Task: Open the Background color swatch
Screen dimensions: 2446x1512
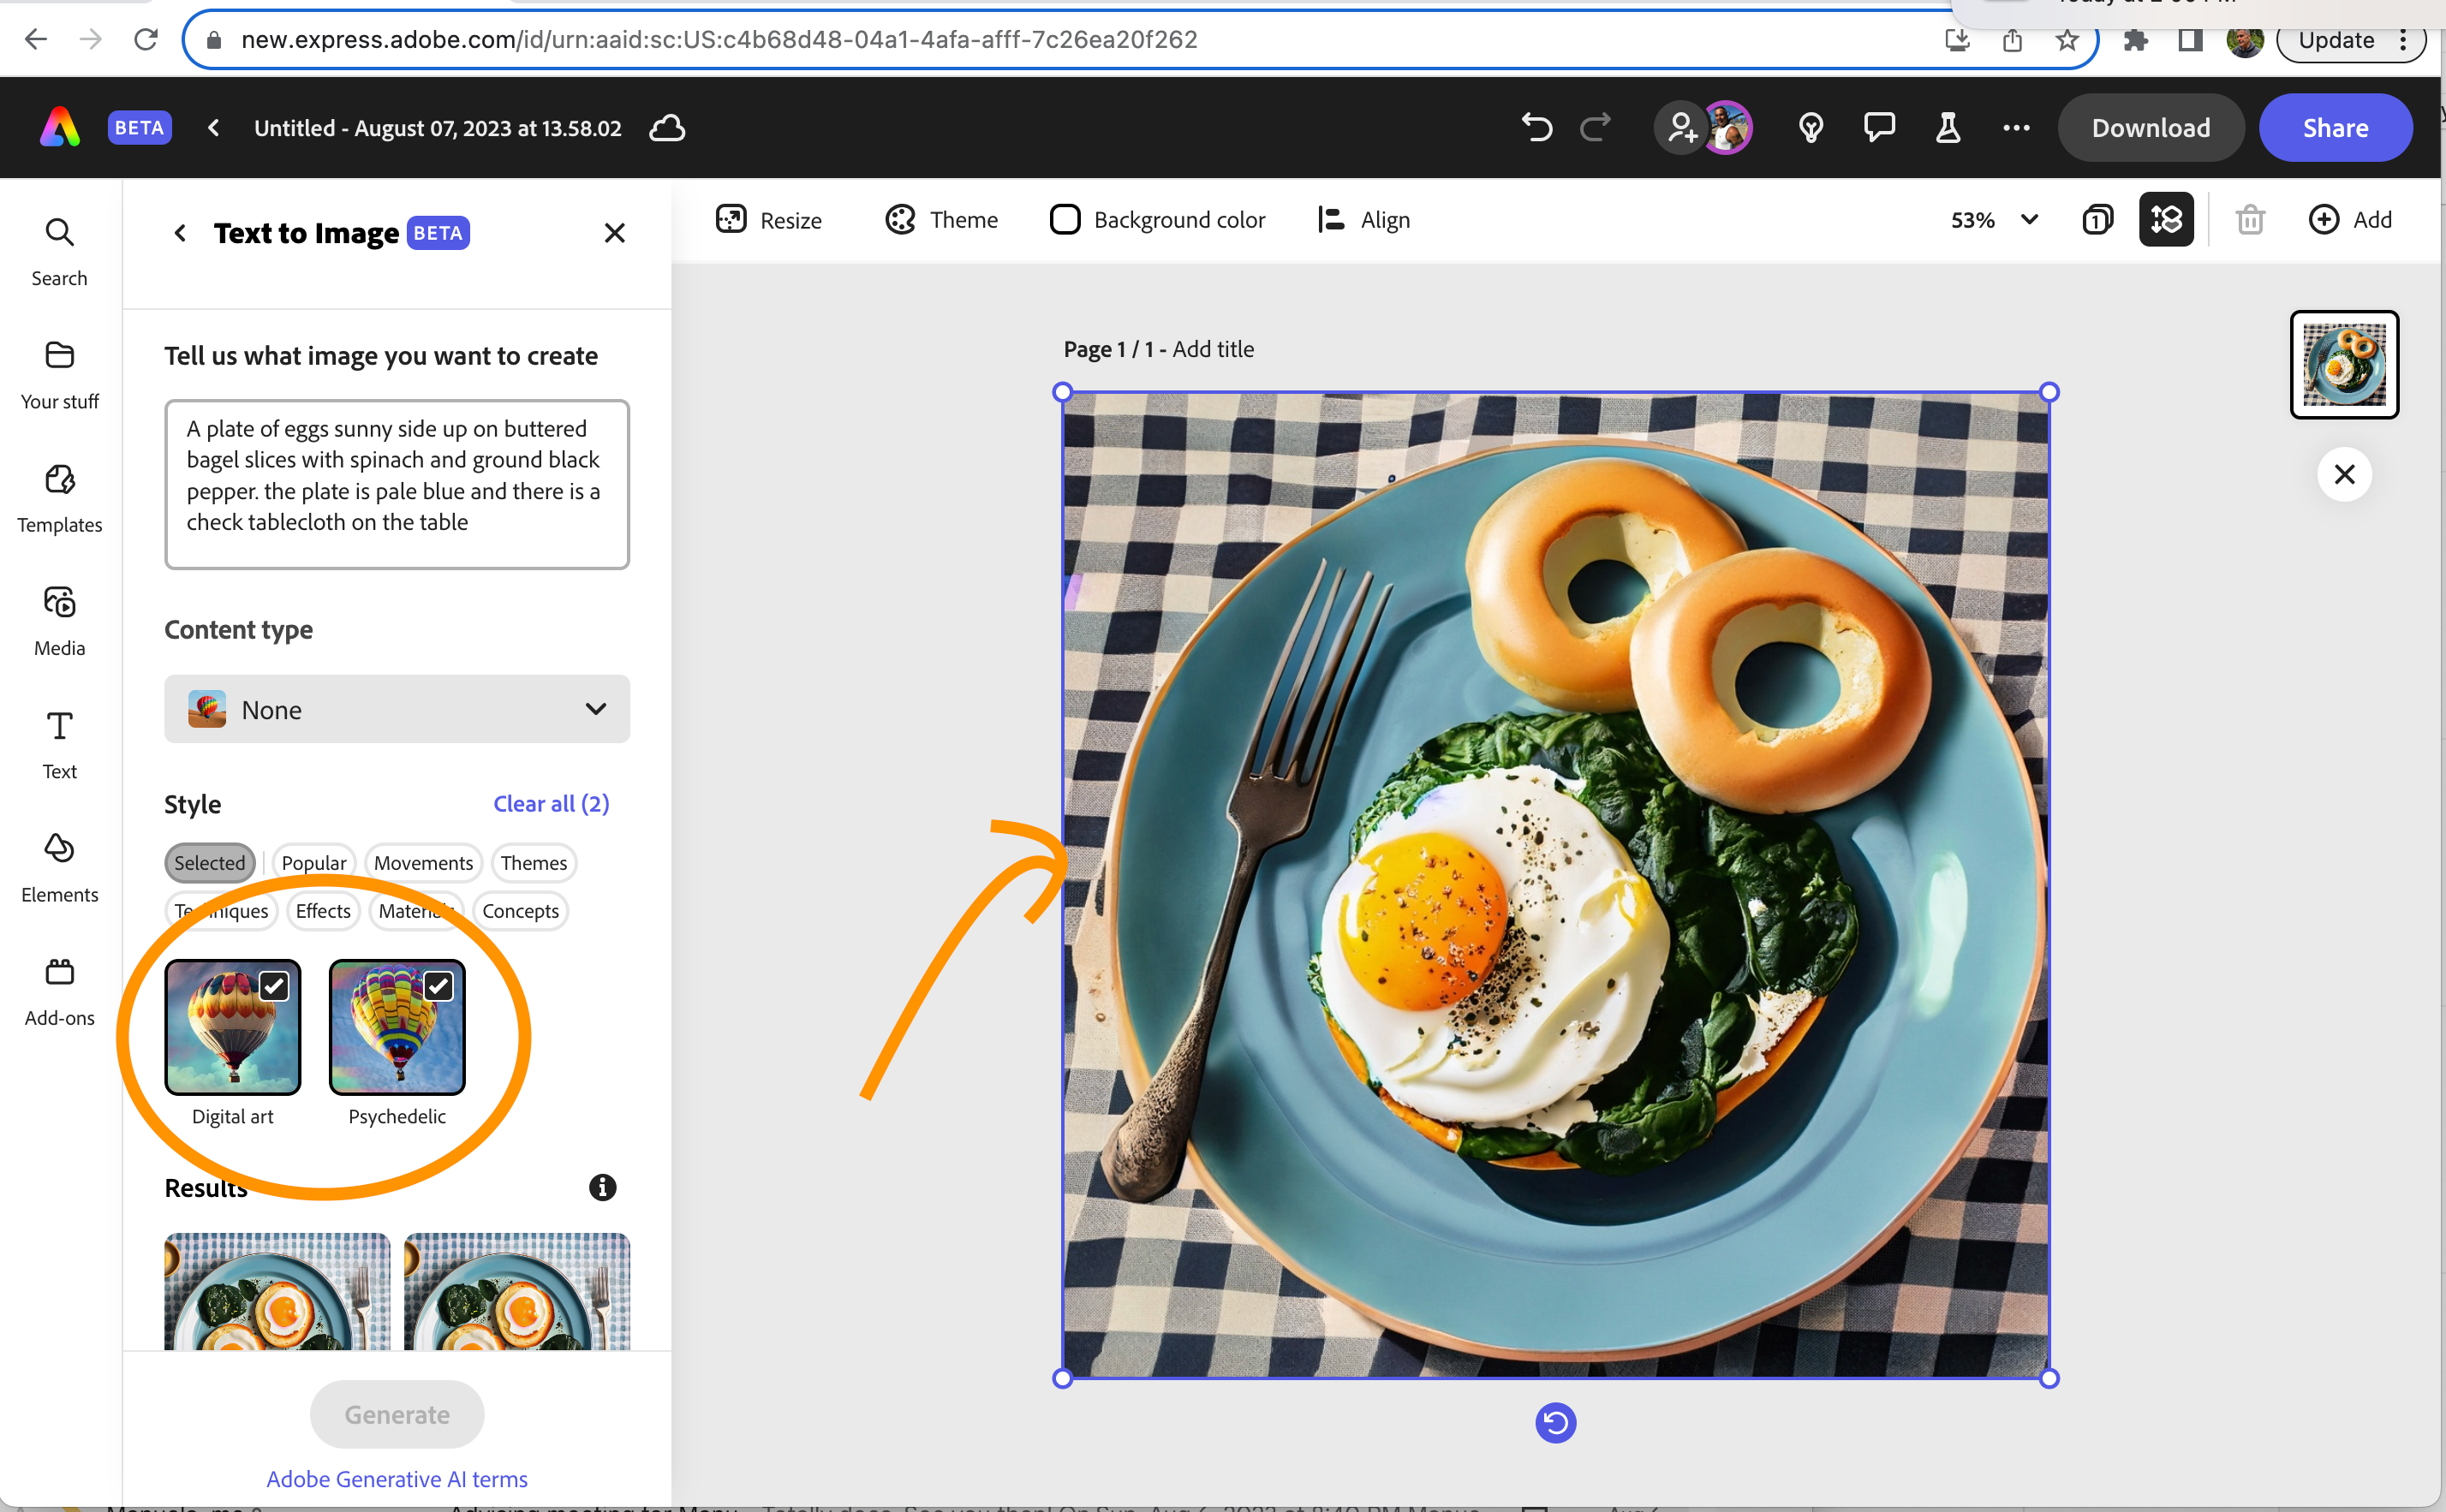Action: [1065, 219]
